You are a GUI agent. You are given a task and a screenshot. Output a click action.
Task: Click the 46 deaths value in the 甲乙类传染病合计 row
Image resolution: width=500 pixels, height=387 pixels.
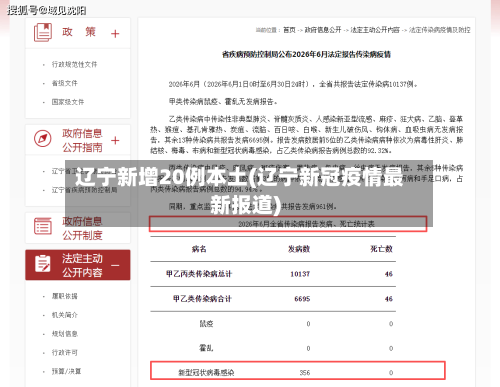389,299
